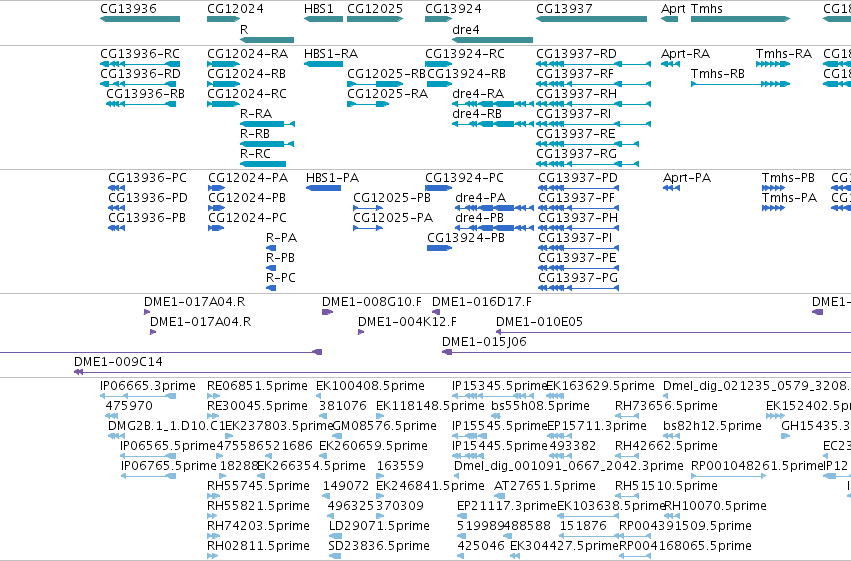Viewport: 851px width, 561px height.
Task: Select EST label AT27651.5prime
Action: 545,486
